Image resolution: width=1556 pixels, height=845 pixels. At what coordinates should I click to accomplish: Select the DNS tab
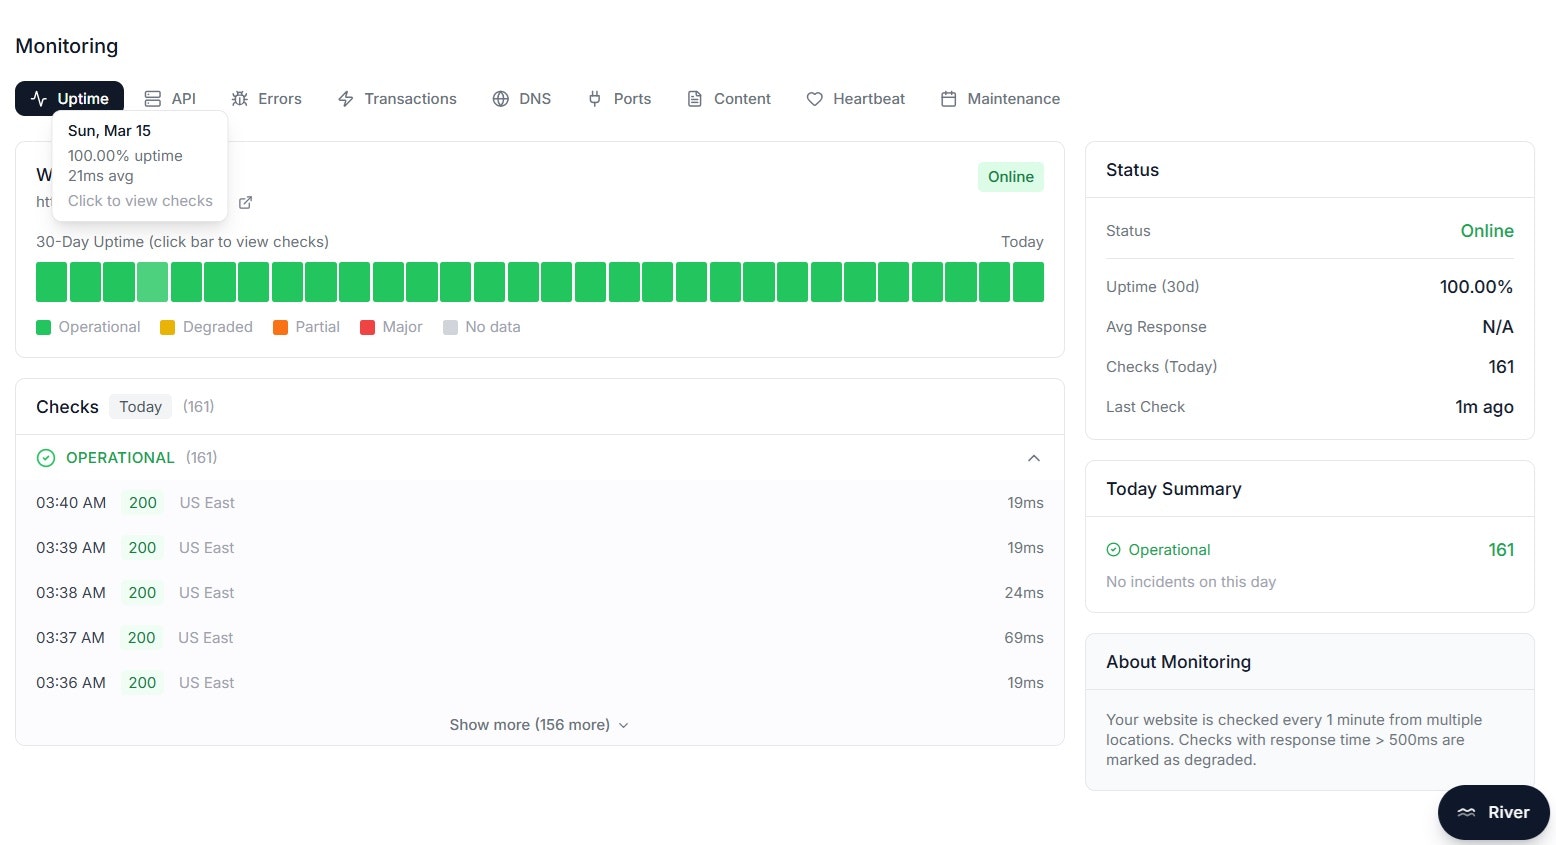(x=522, y=98)
